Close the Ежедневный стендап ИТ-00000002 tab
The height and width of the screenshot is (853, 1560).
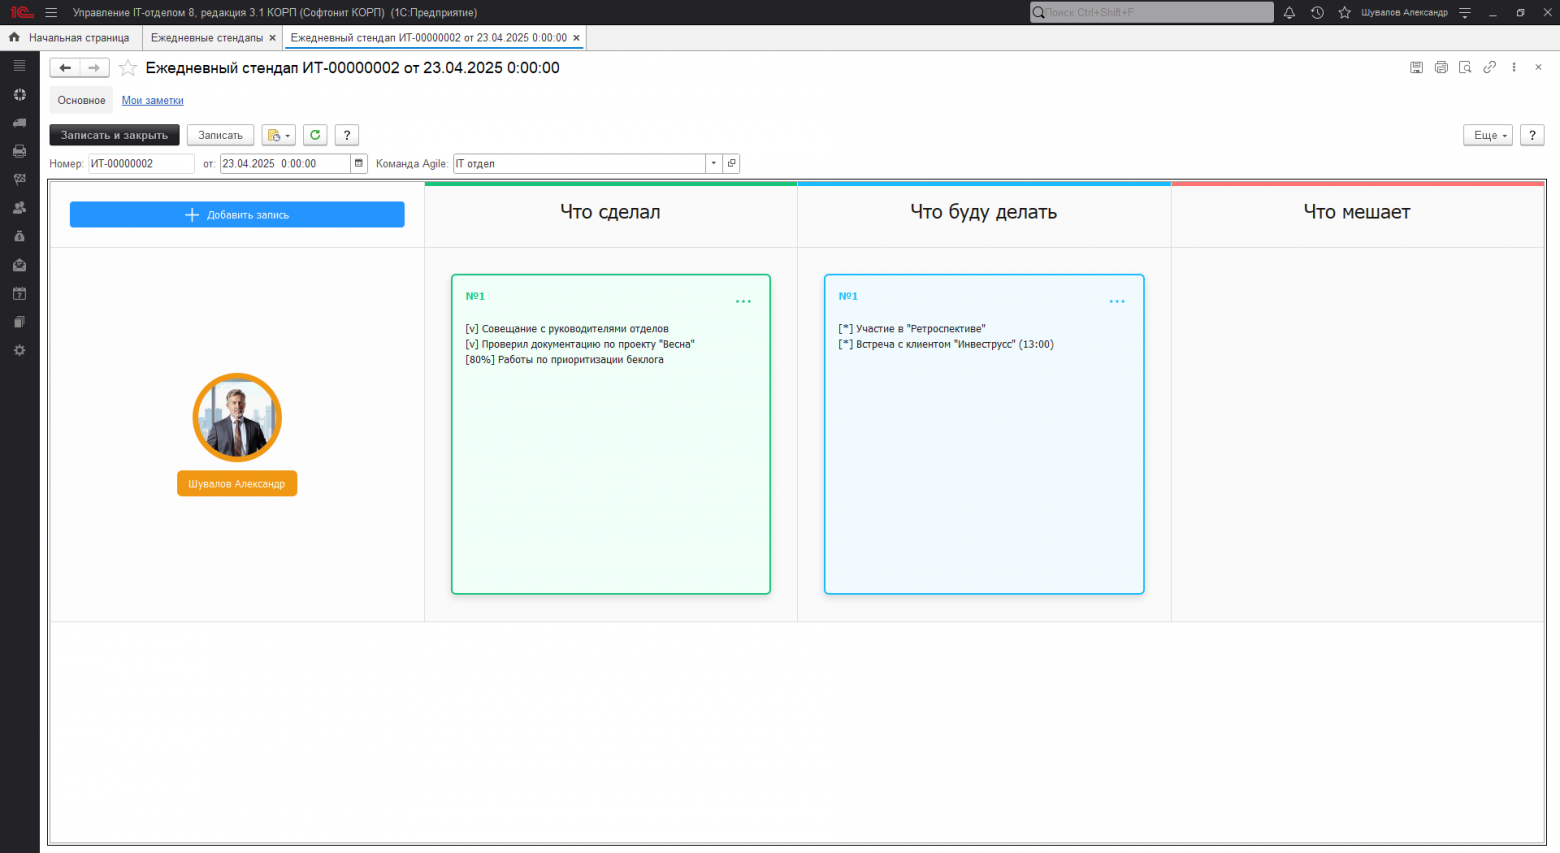[576, 38]
